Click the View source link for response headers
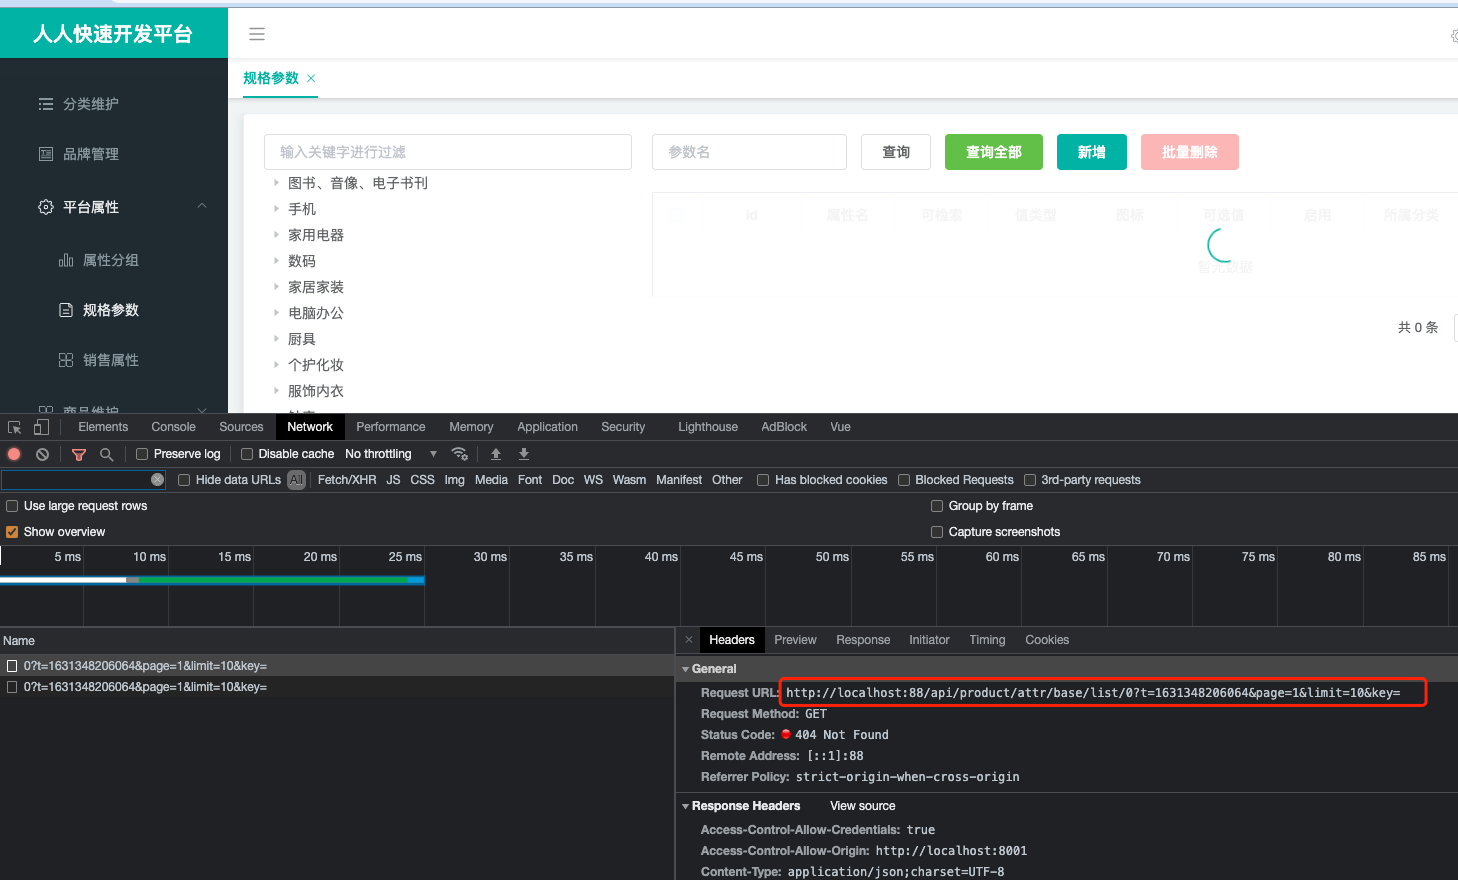This screenshot has width=1458, height=880. (x=861, y=805)
